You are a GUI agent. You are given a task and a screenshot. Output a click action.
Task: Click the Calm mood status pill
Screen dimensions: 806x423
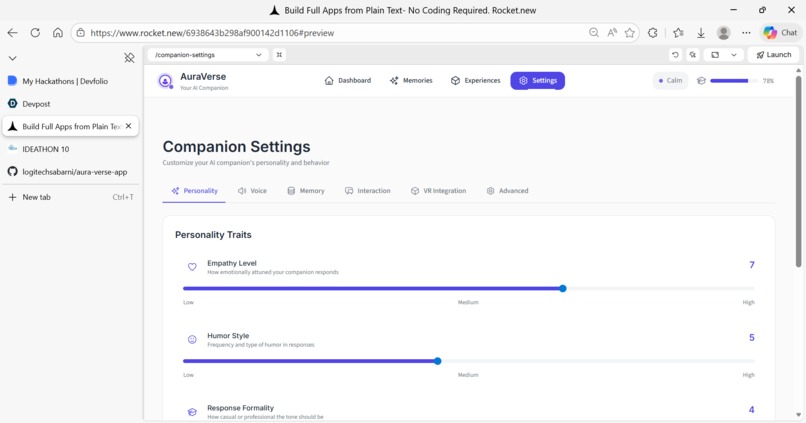670,81
